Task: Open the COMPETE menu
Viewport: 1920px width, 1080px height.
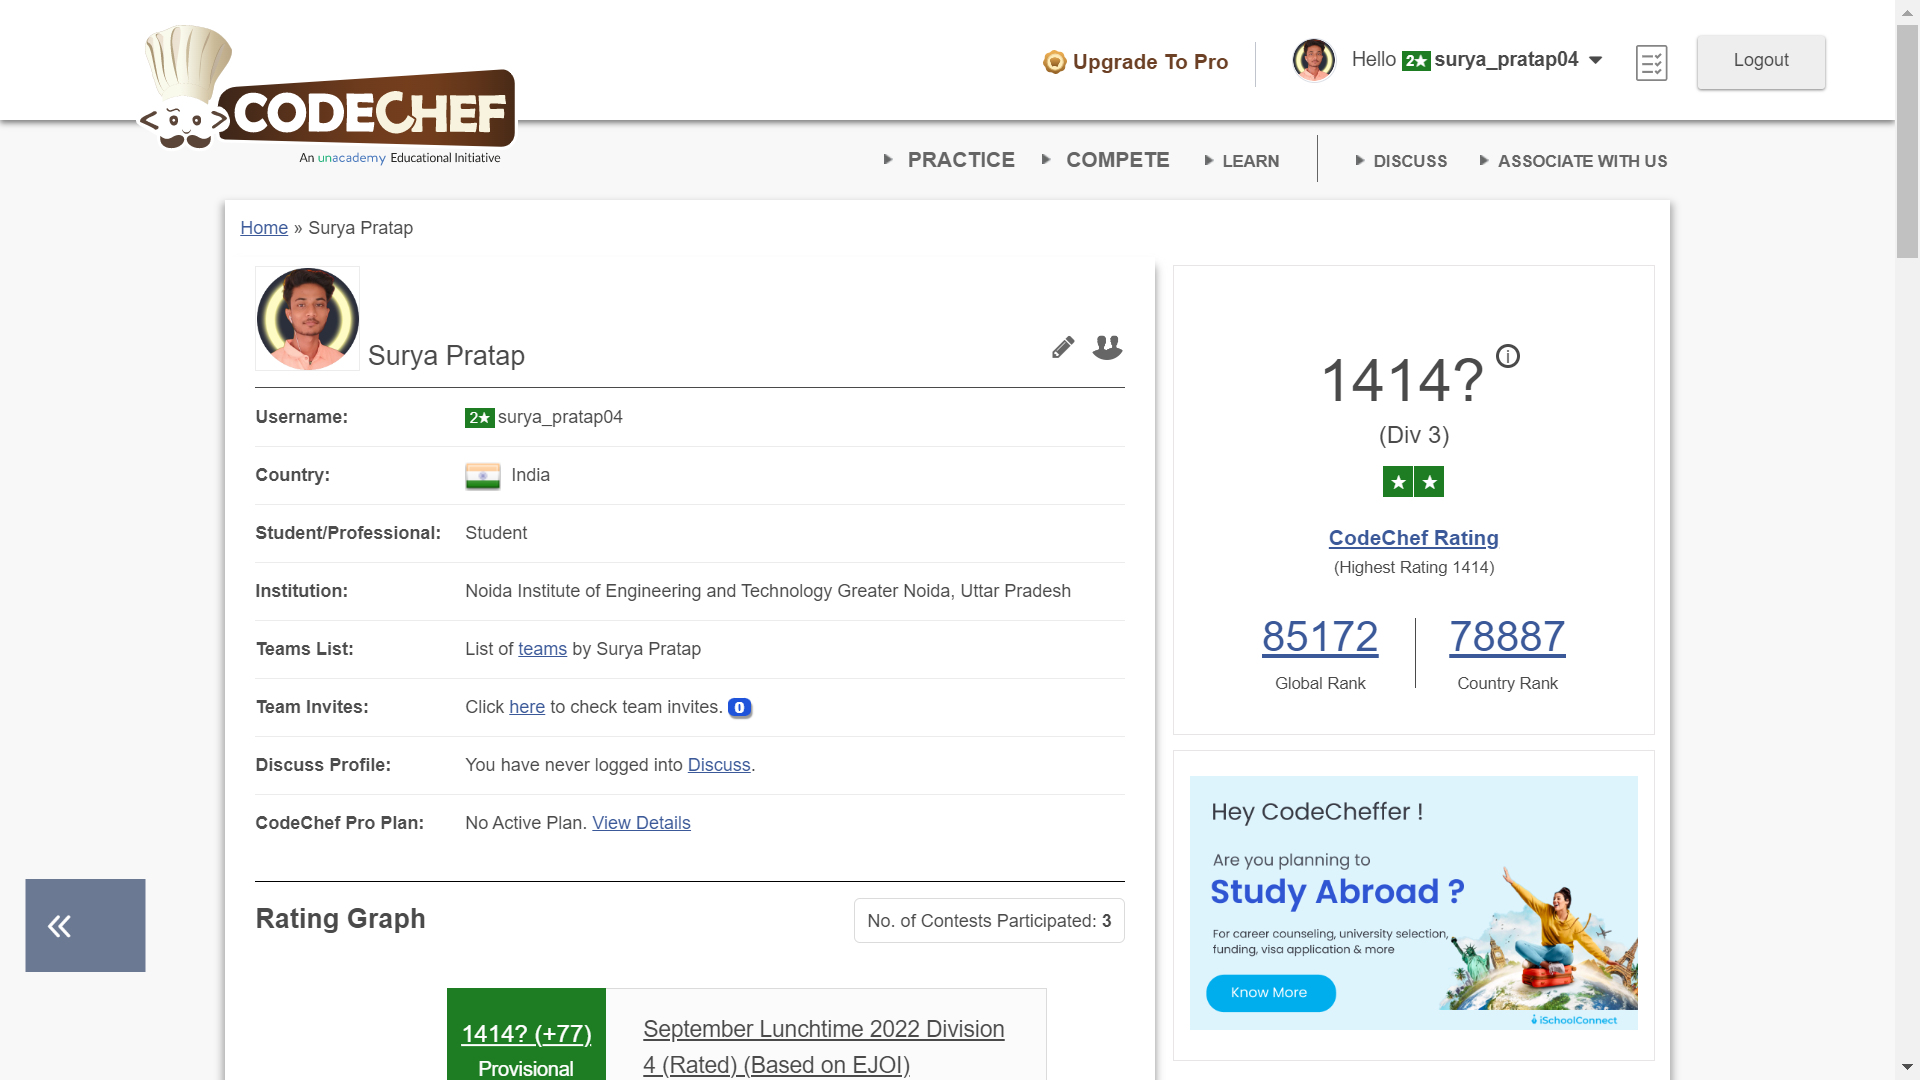Action: [1117, 160]
